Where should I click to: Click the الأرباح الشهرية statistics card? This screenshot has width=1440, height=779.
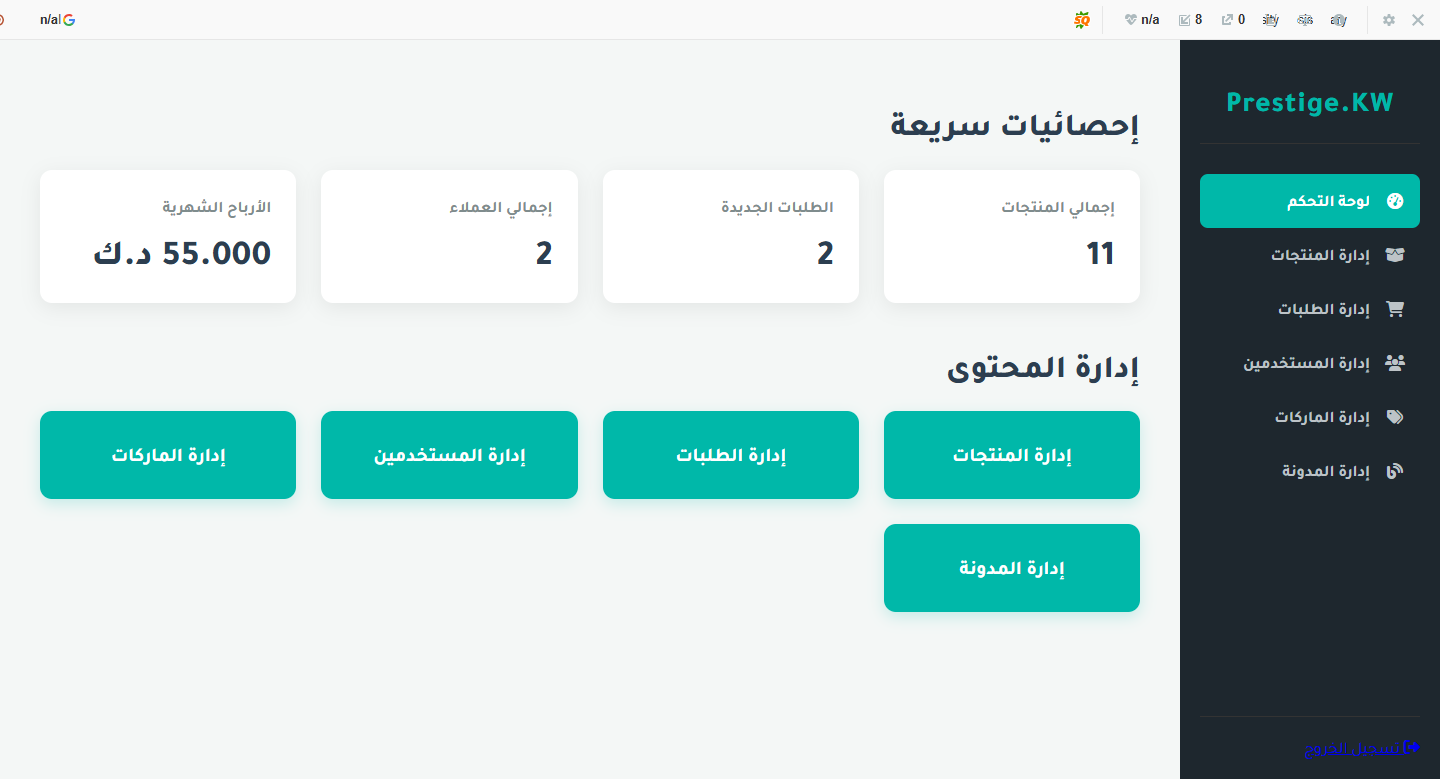click(x=168, y=236)
